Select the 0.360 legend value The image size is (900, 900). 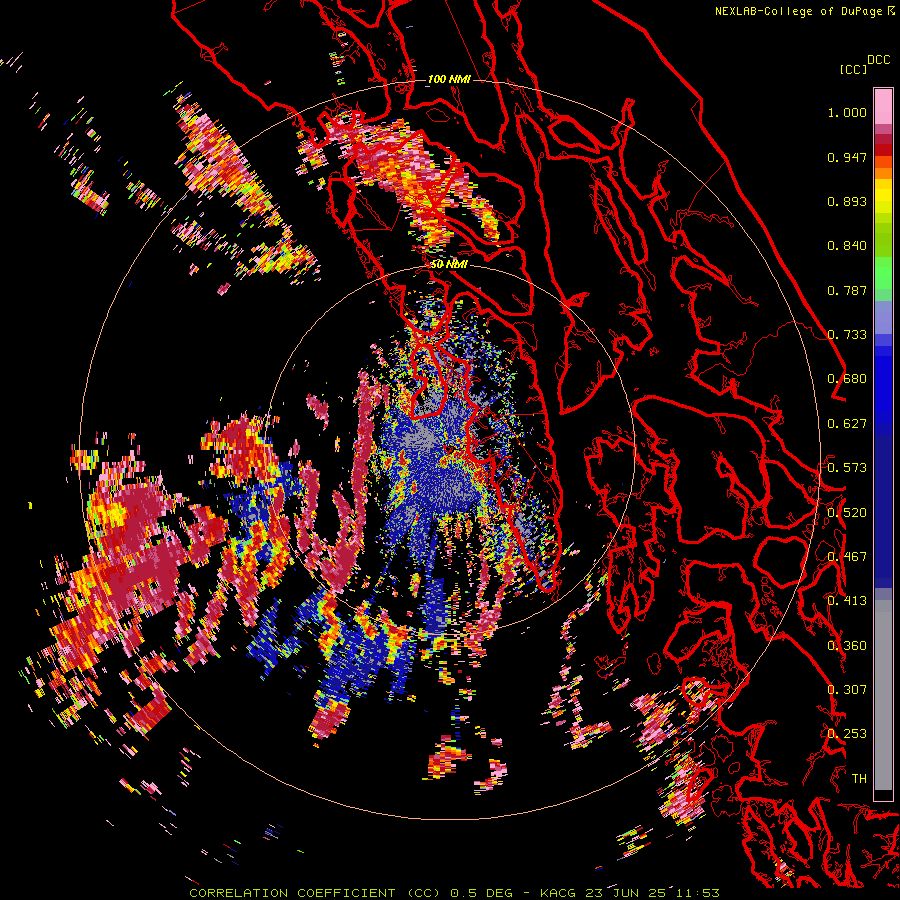click(x=847, y=646)
